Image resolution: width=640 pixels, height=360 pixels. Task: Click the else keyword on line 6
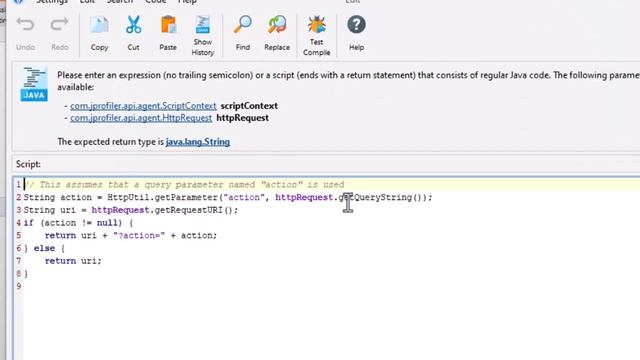[x=44, y=248]
